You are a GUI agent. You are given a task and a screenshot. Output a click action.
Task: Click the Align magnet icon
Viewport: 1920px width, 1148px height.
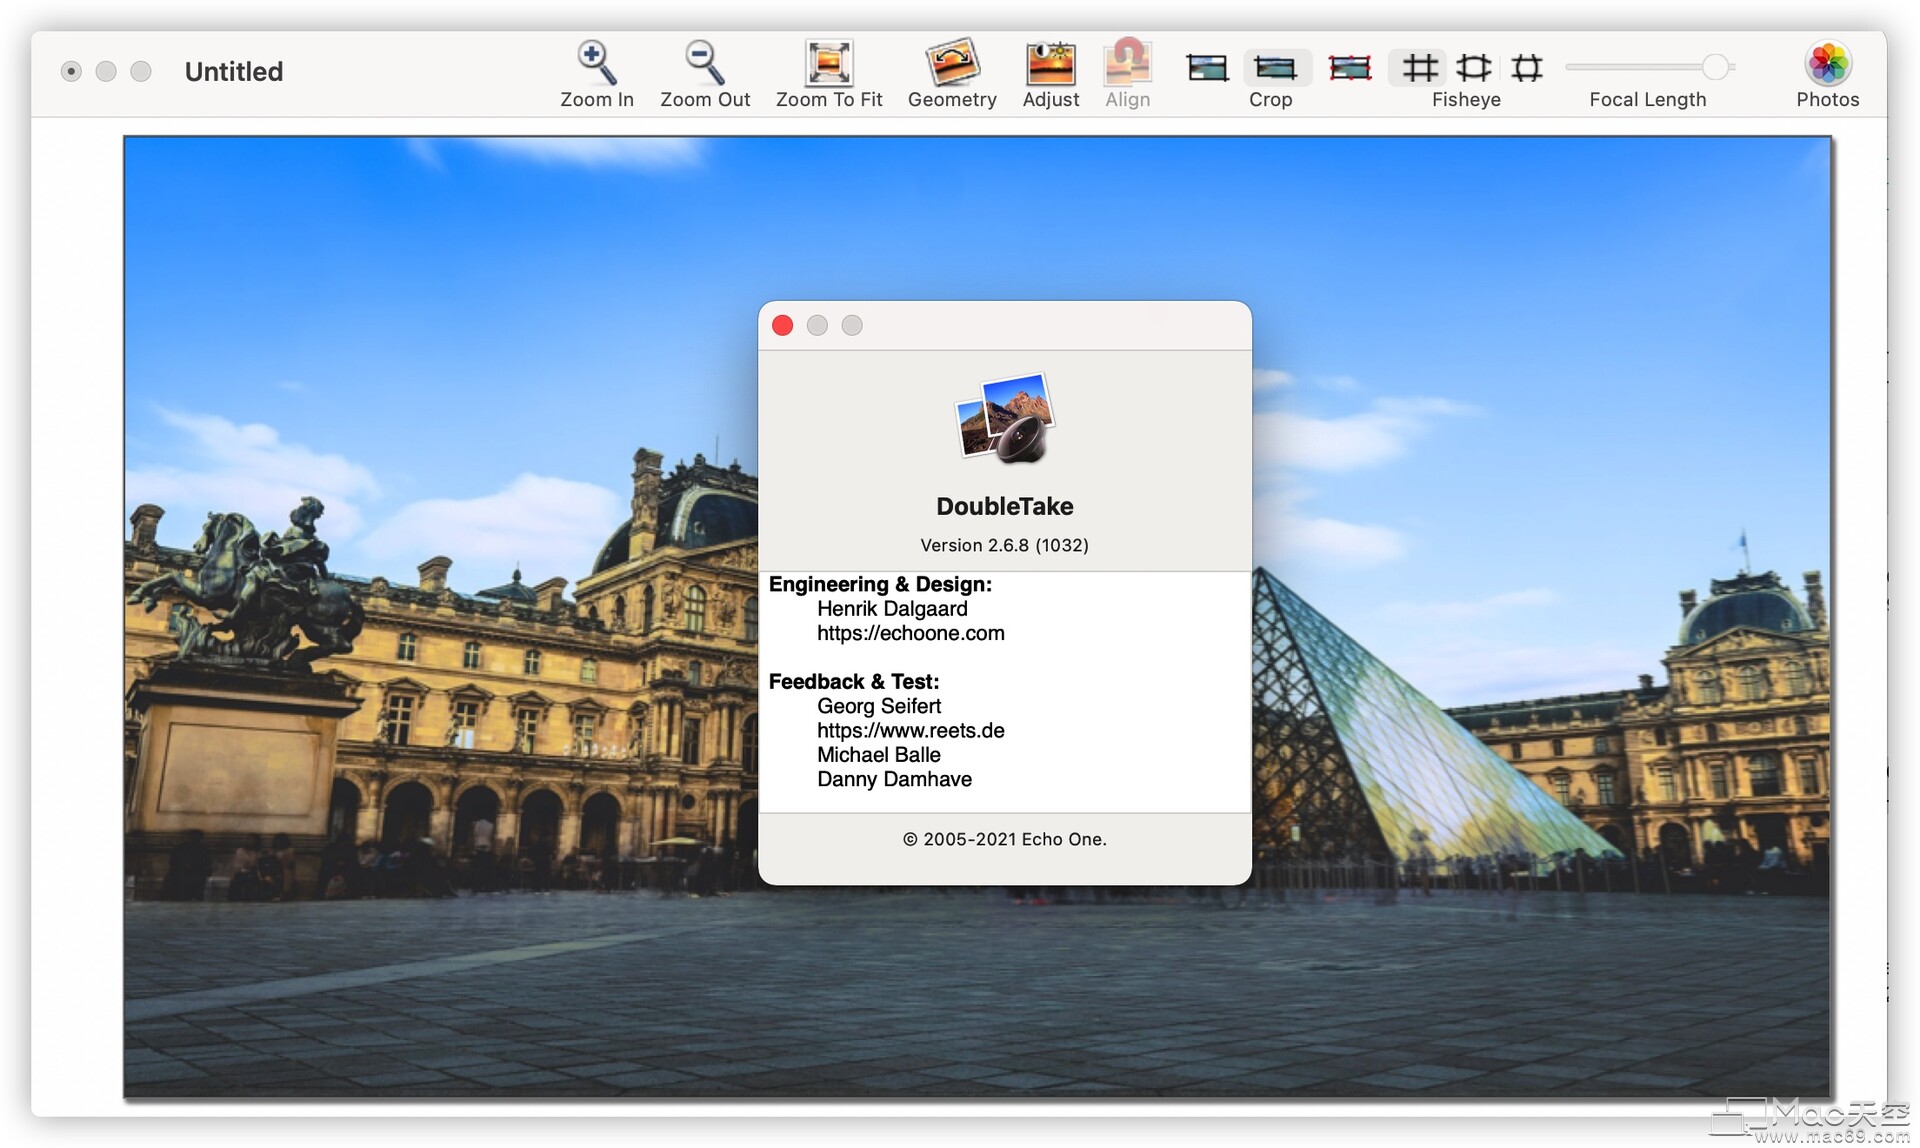1127,62
